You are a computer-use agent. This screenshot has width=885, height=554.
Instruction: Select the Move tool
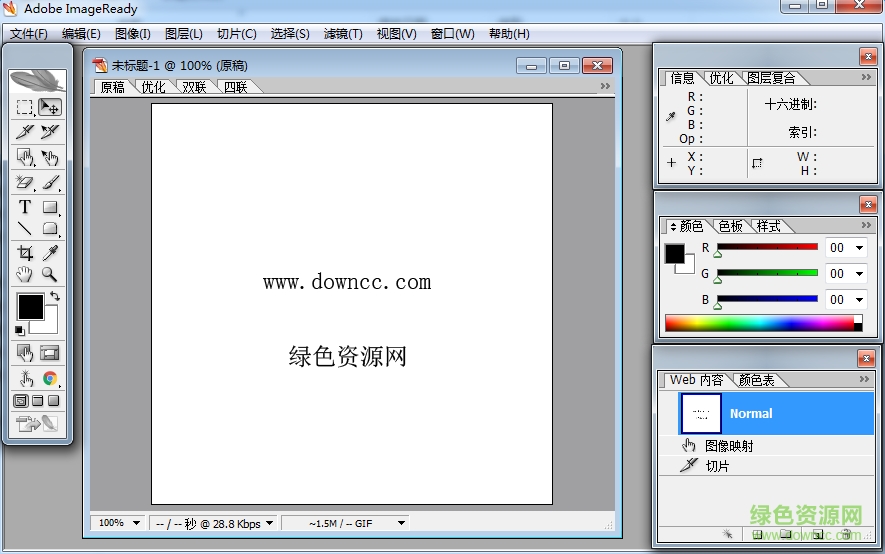[50, 107]
